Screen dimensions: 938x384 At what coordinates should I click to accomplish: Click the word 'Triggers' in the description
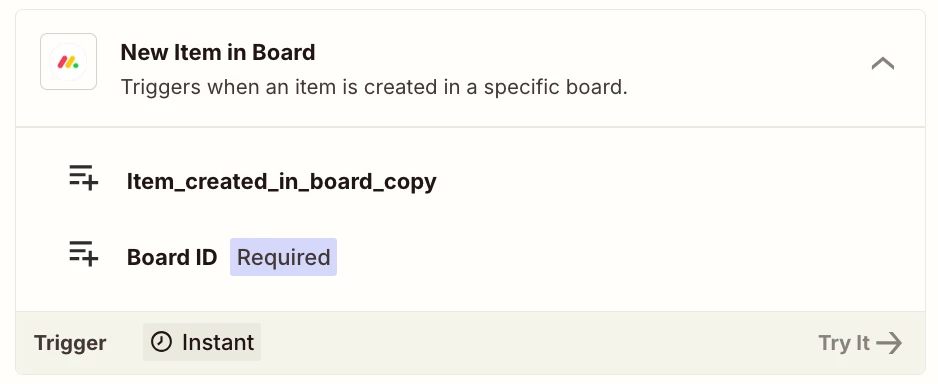coord(161,87)
